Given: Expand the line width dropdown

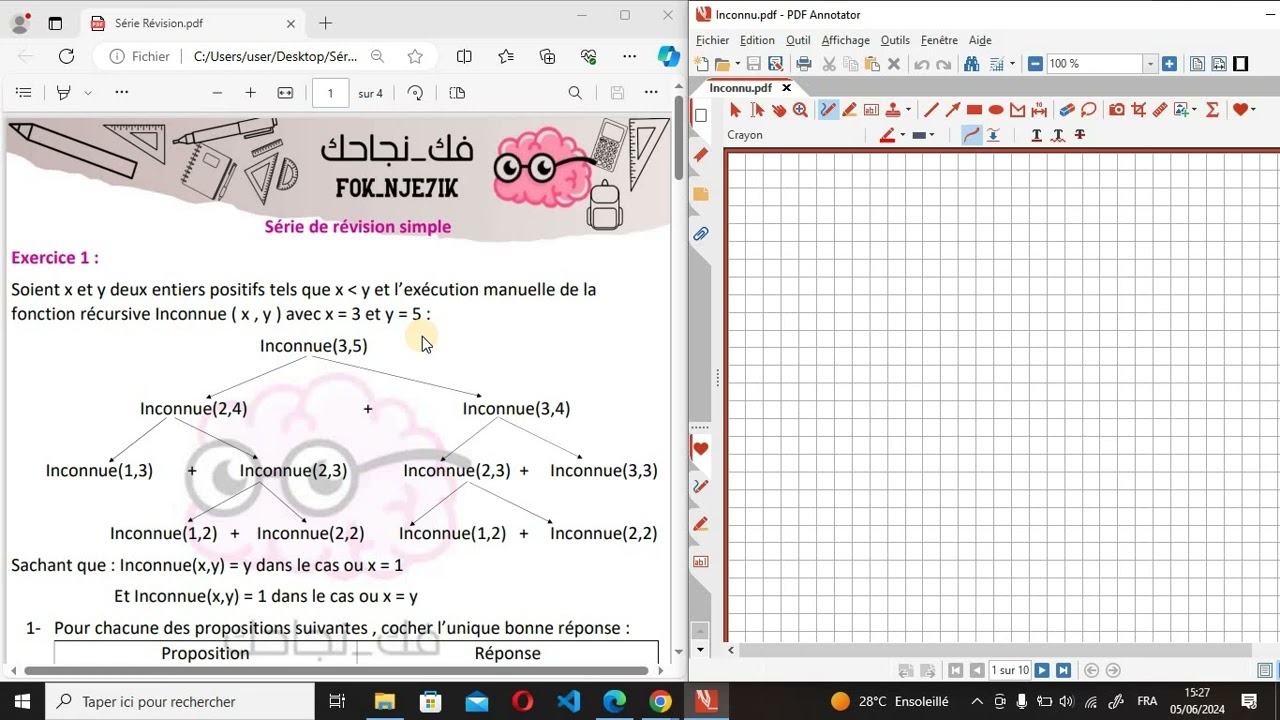Looking at the screenshot, I should click(932, 135).
